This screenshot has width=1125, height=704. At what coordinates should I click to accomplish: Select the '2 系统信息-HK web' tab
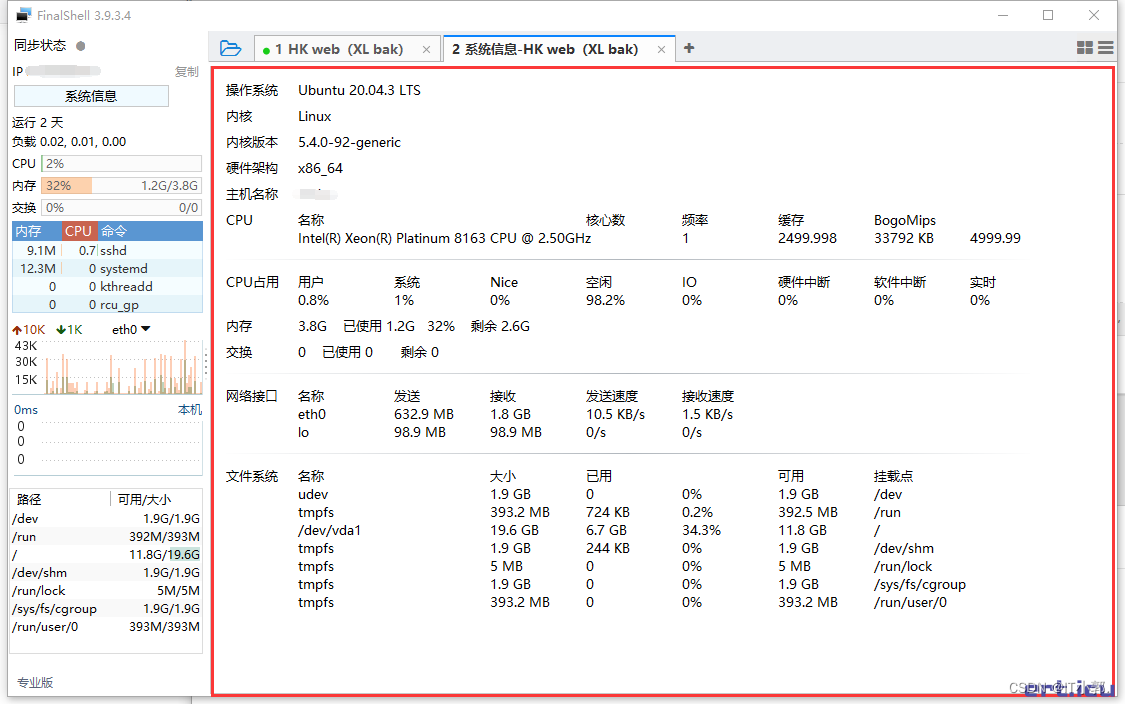click(545, 49)
